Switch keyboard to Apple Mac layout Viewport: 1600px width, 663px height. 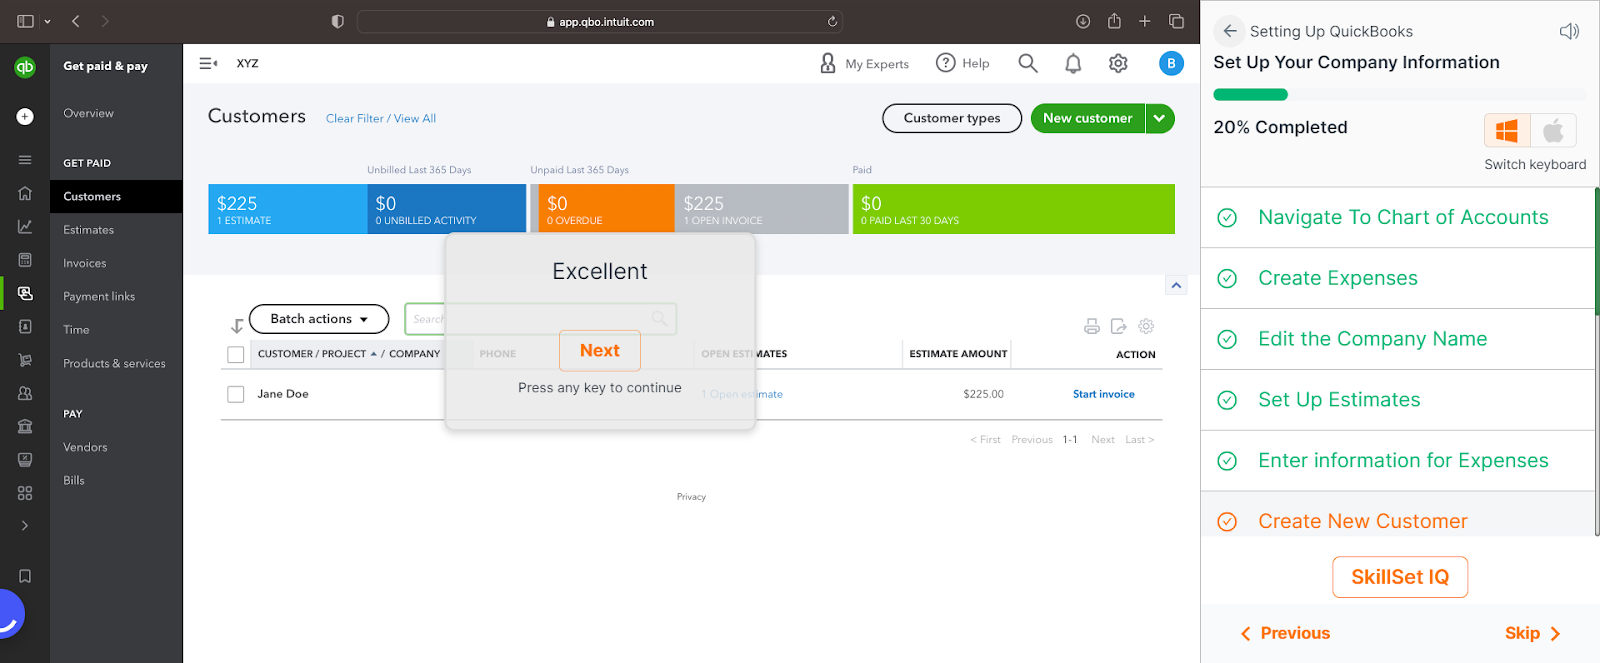click(x=1553, y=131)
